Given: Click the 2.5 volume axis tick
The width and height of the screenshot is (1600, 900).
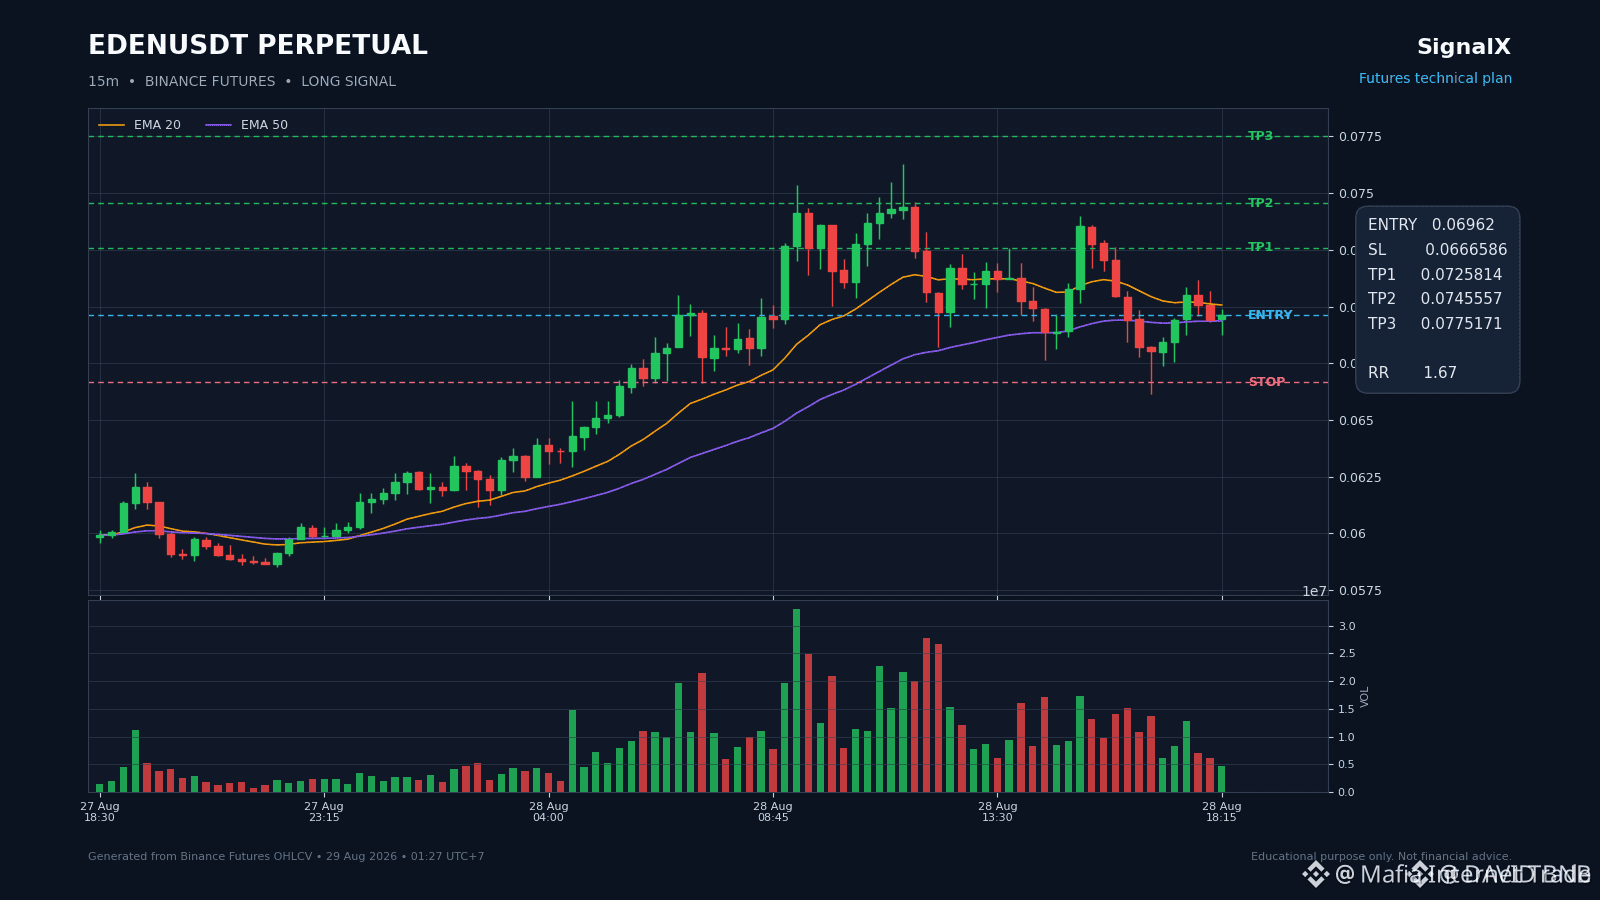Looking at the screenshot, I should [1347, 654].
